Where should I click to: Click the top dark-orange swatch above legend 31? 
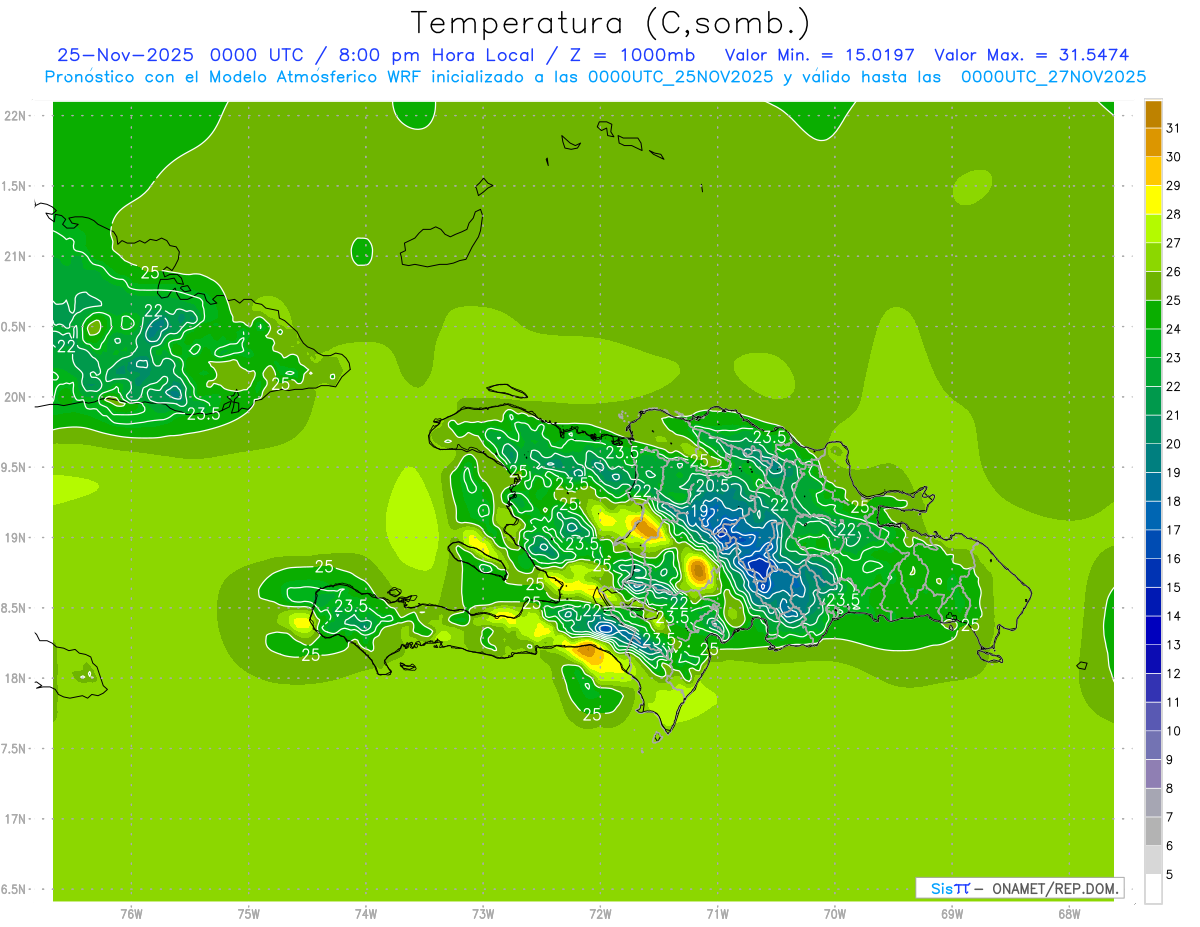1153,114
